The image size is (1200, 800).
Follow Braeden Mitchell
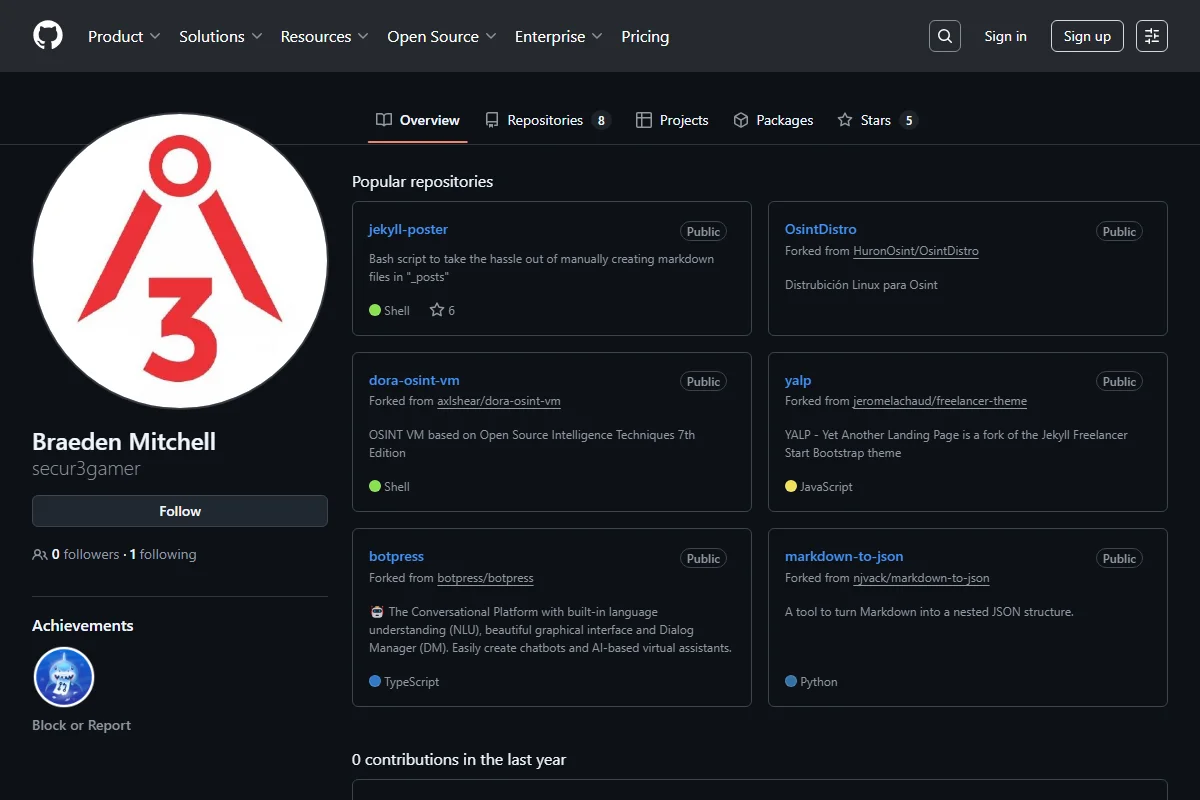tap(180, 511)
